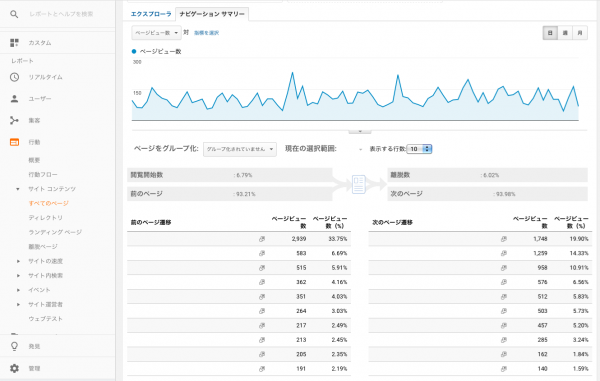Image resolution: width=600 pixels, height=381 pixels.
Task: Open 管理 via the gear icon
Action: click(x=14, y=368)
